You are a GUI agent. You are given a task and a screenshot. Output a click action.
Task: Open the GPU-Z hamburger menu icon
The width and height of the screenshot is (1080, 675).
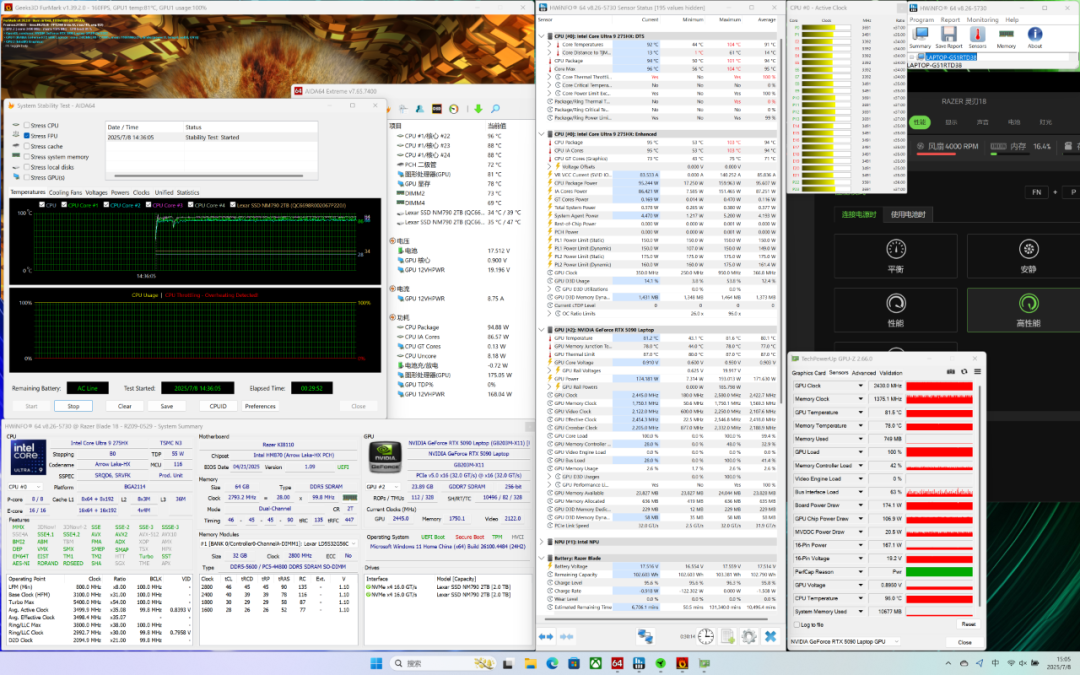pyautogui.click(x=977, y=372)
